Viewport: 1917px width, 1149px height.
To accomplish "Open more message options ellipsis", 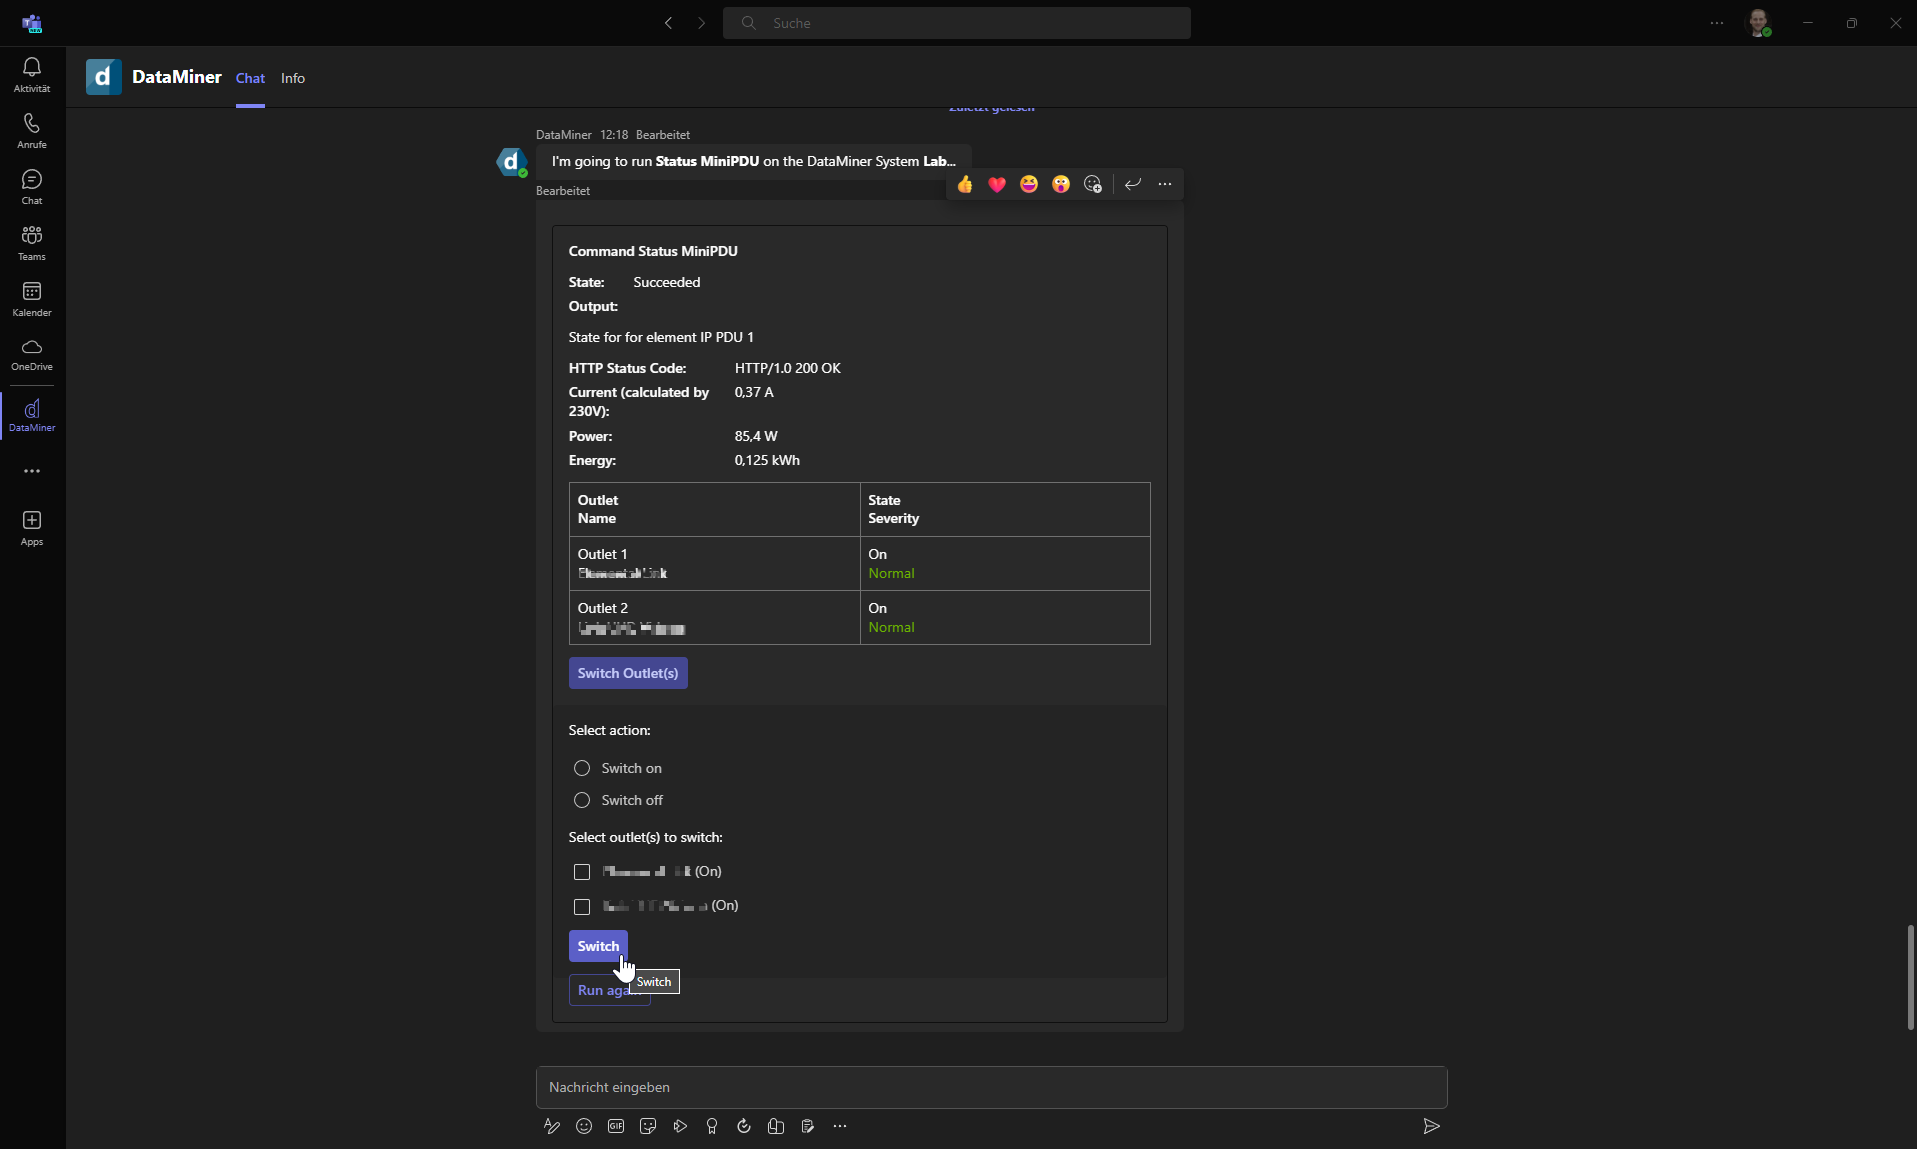I will tap(1165, 184).
